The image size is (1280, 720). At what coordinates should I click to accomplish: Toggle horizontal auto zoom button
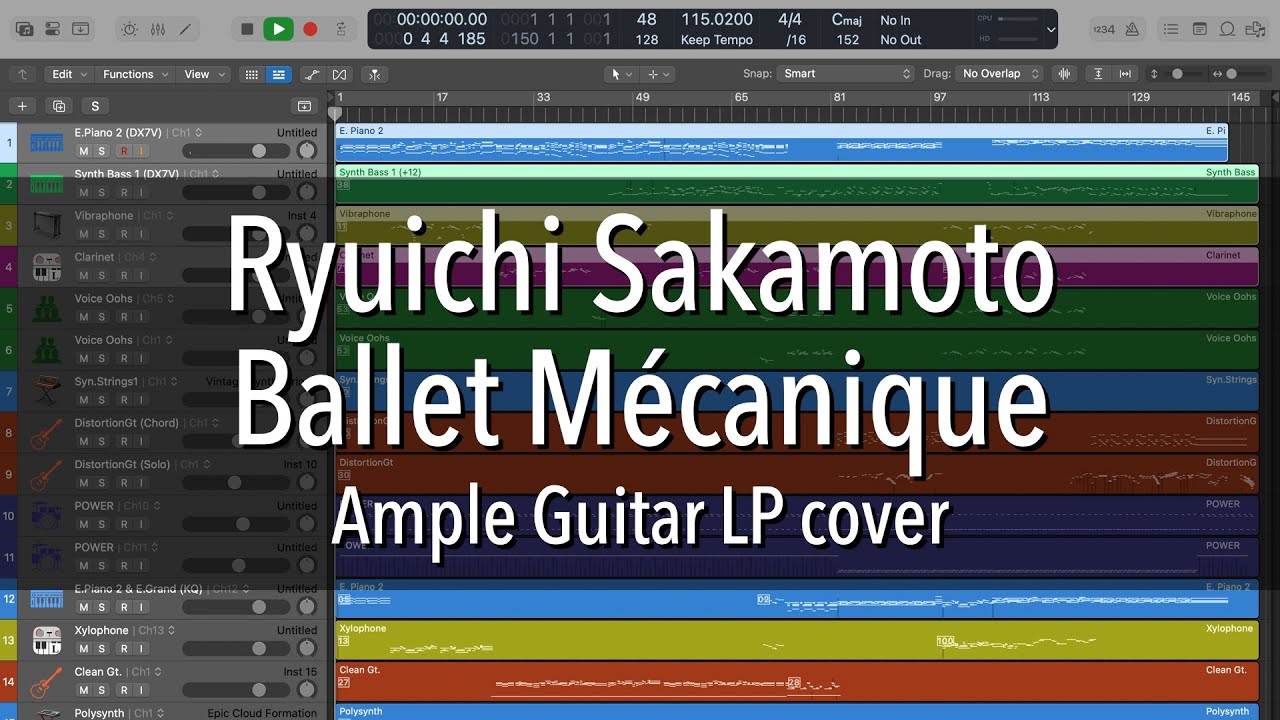point(1125,74)
